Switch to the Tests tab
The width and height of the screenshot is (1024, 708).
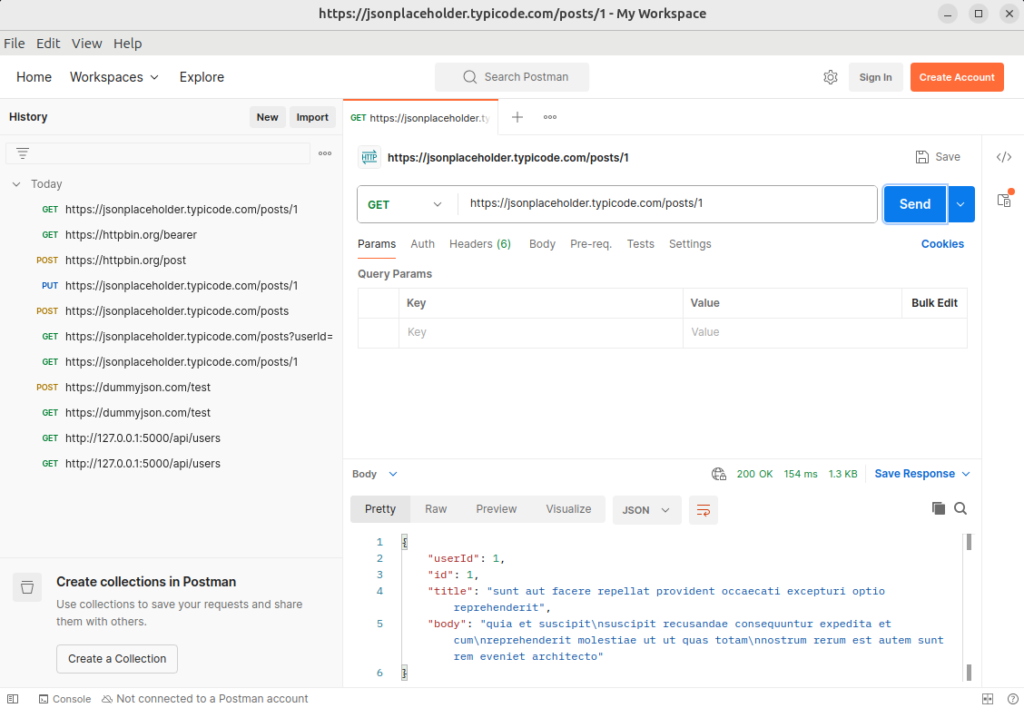point(641,244)
